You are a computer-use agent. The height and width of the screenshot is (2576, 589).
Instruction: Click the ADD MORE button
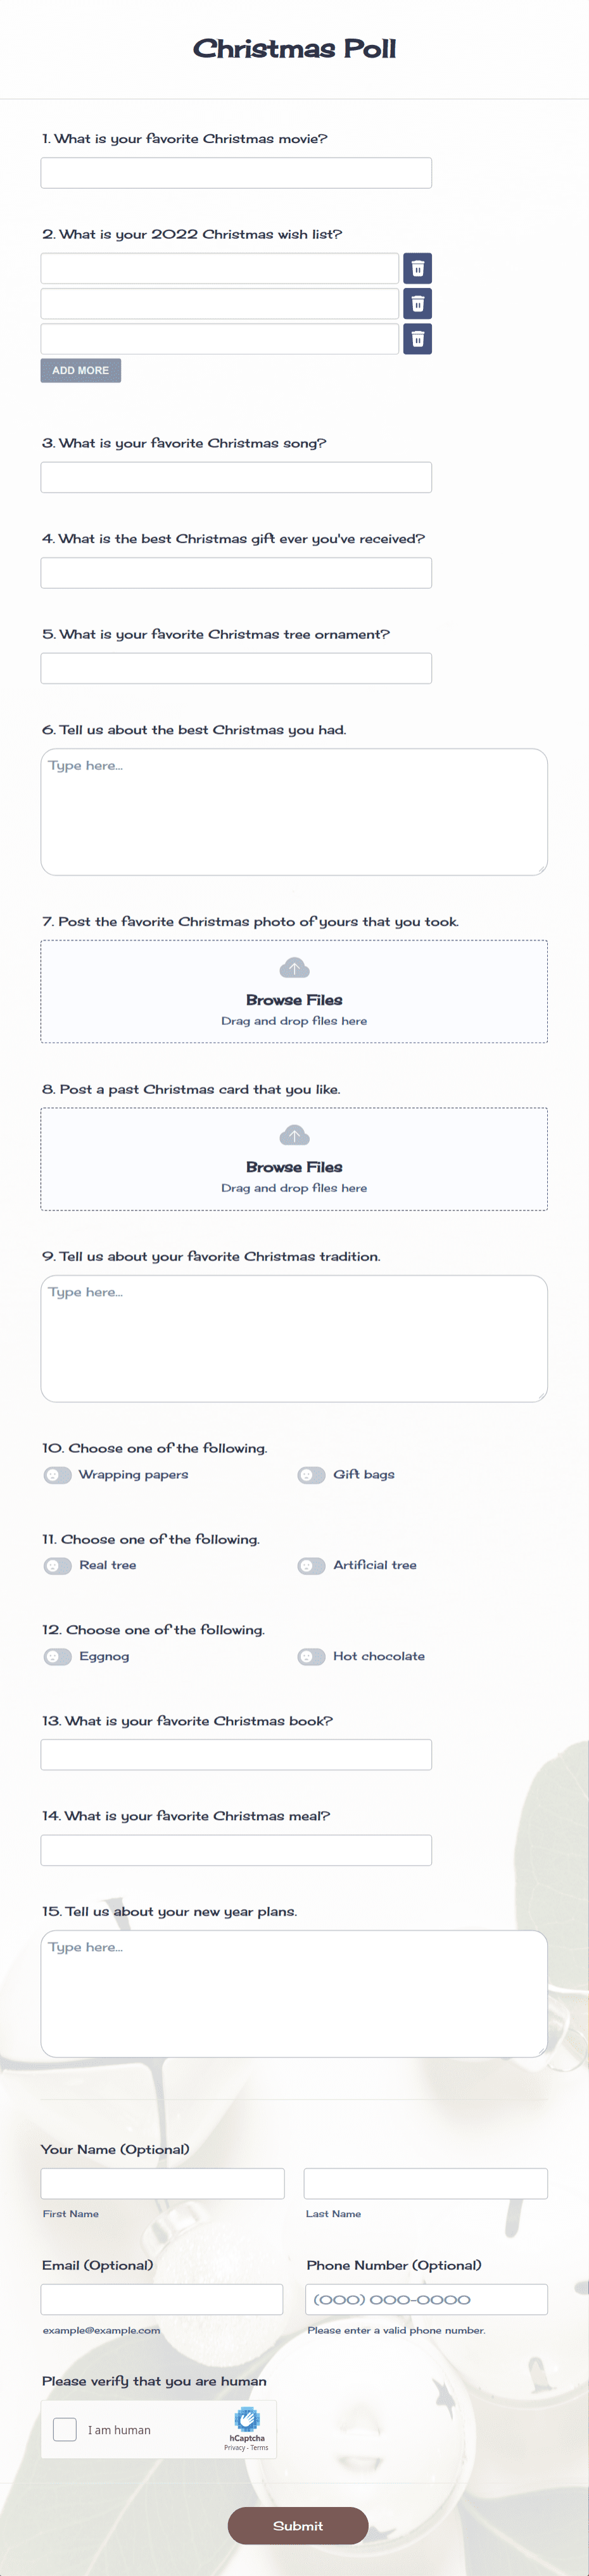(x=80, y=370)
